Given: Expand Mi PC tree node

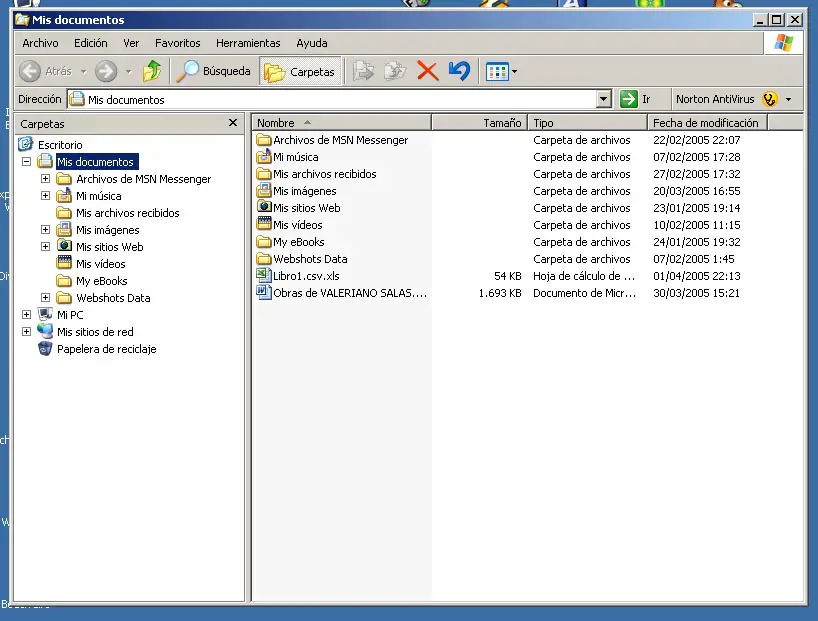Looking at the screenshot, I should click(x=26, y=315).
